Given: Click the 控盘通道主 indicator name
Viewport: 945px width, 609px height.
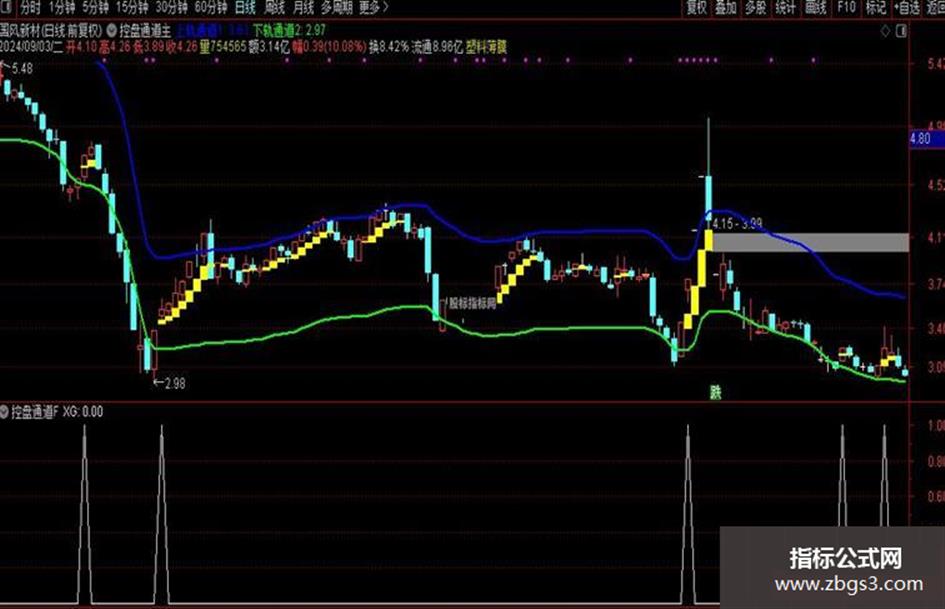Looking at the screenshot, I should click(x=145, y=30).
